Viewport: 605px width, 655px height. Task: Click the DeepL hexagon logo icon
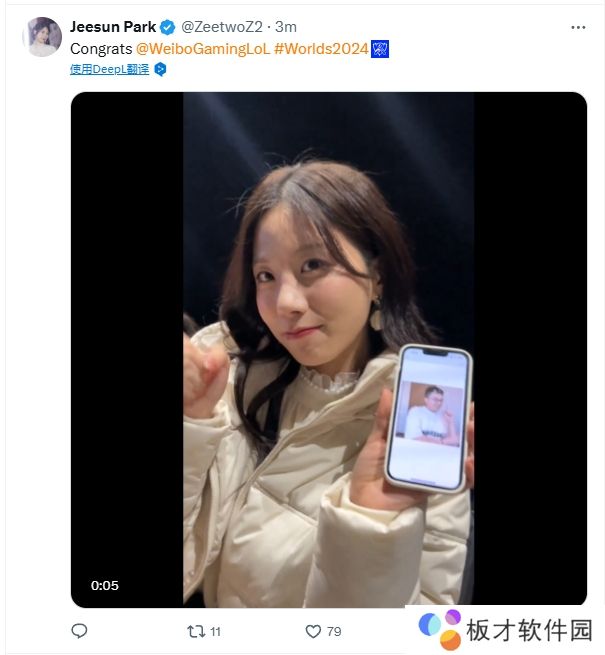pyautogui.click(x=160, y=69)
